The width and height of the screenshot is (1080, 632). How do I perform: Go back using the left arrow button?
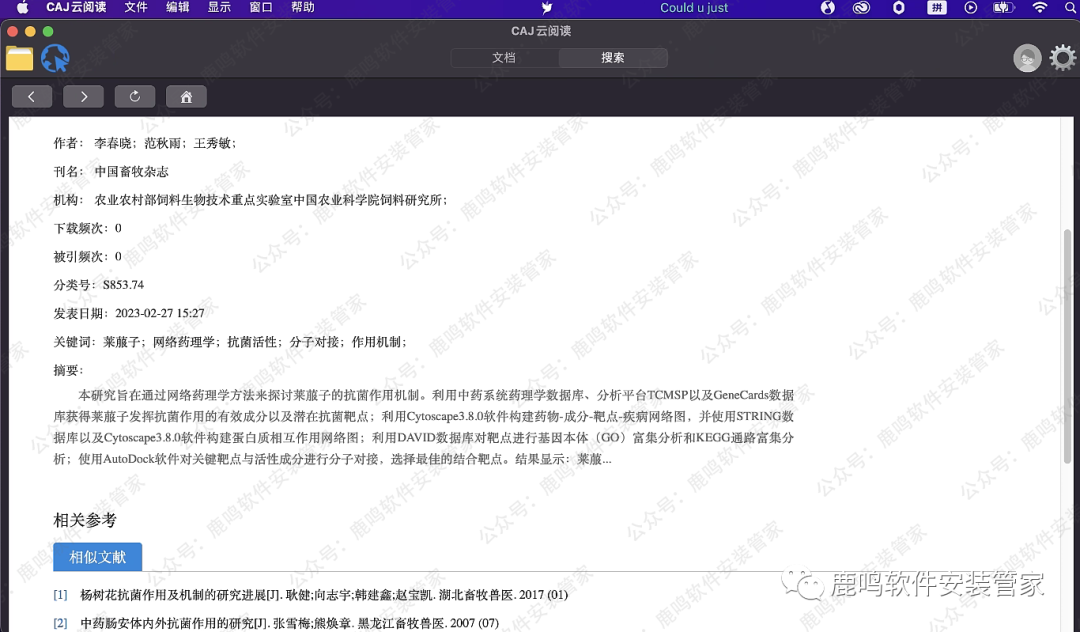31,96
